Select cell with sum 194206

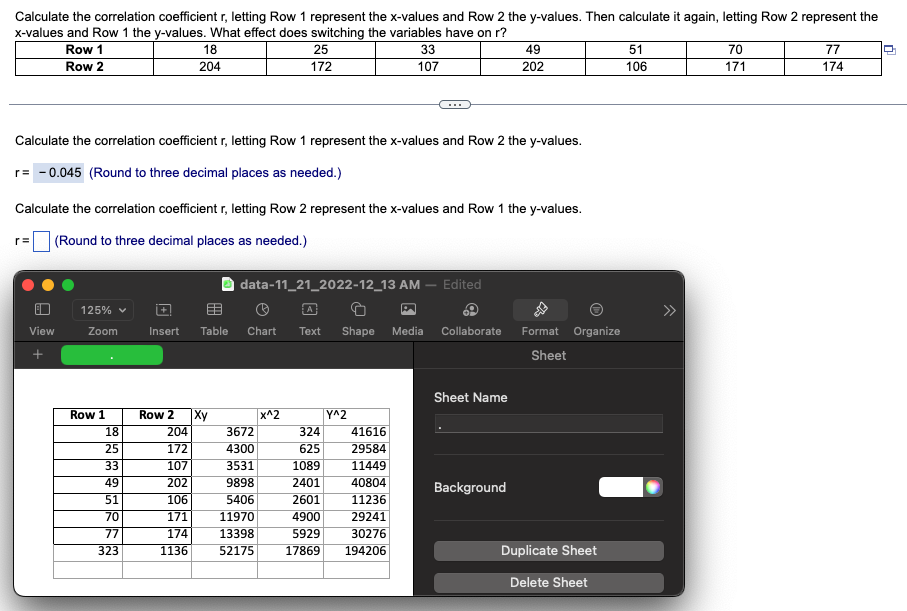point(356,551)
